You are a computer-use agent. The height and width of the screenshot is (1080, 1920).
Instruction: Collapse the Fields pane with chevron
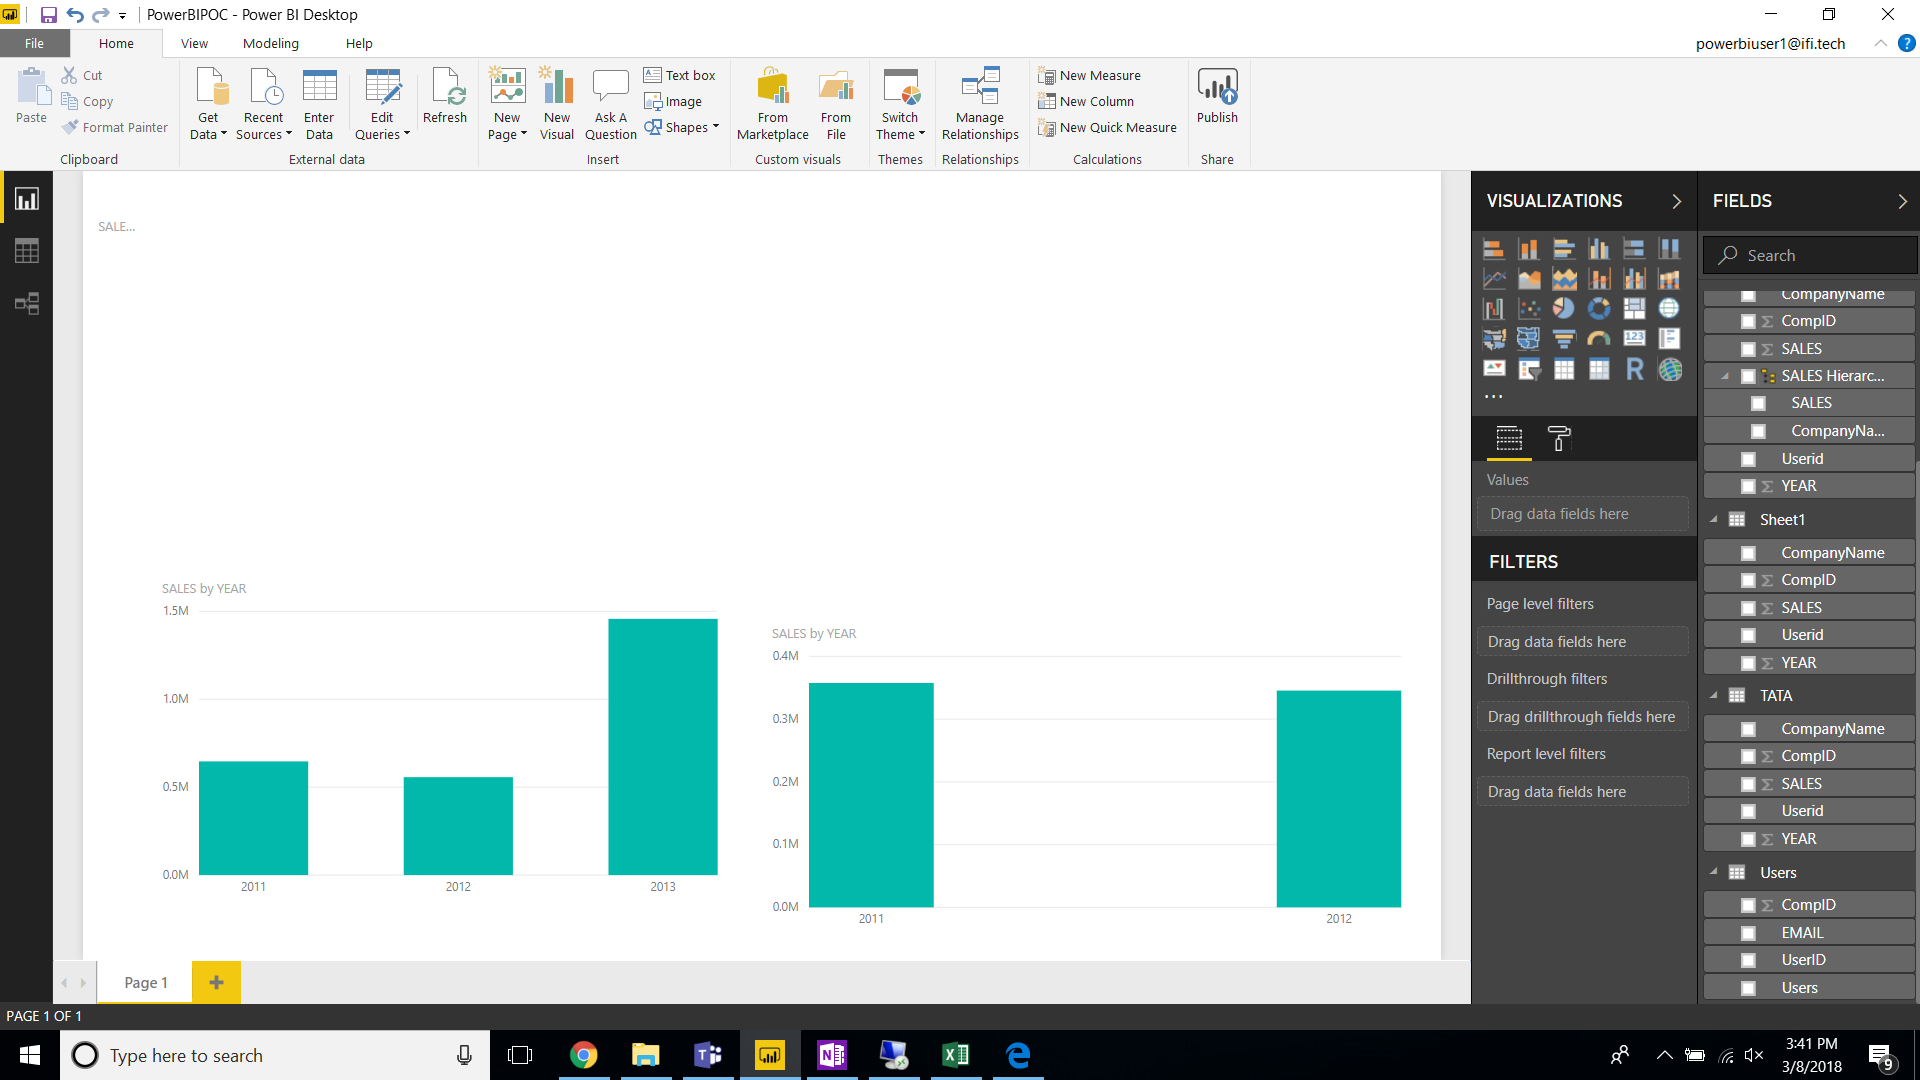(1902, 201)
